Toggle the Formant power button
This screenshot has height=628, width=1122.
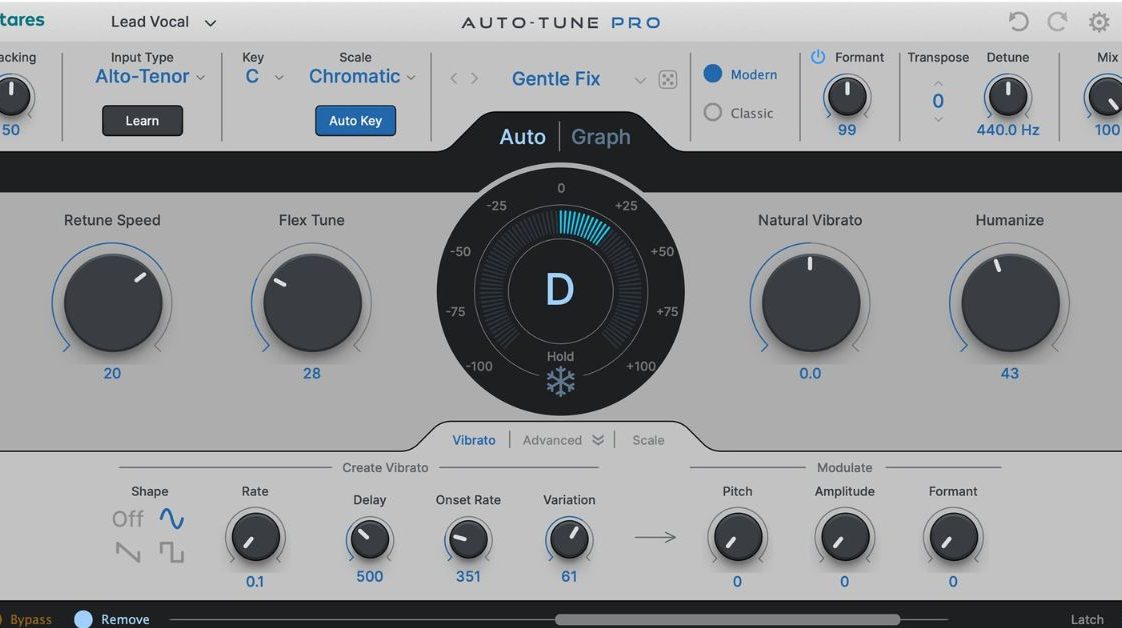point(817,57)
